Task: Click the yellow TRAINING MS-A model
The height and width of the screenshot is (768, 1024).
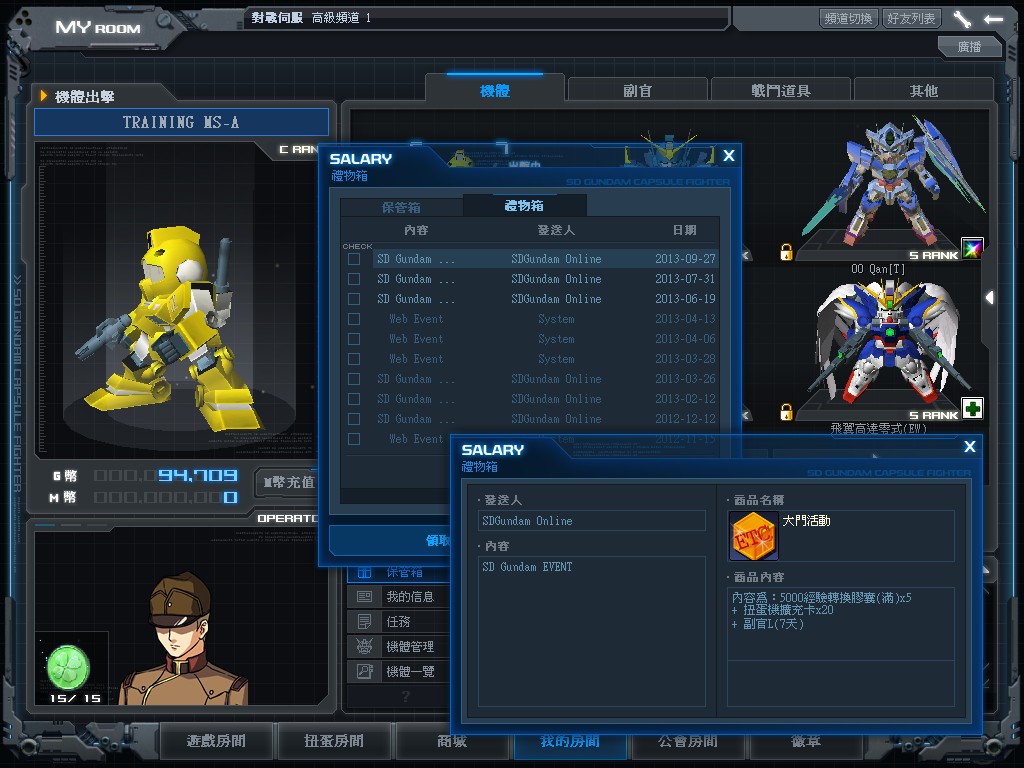Action: pos(170,328)
